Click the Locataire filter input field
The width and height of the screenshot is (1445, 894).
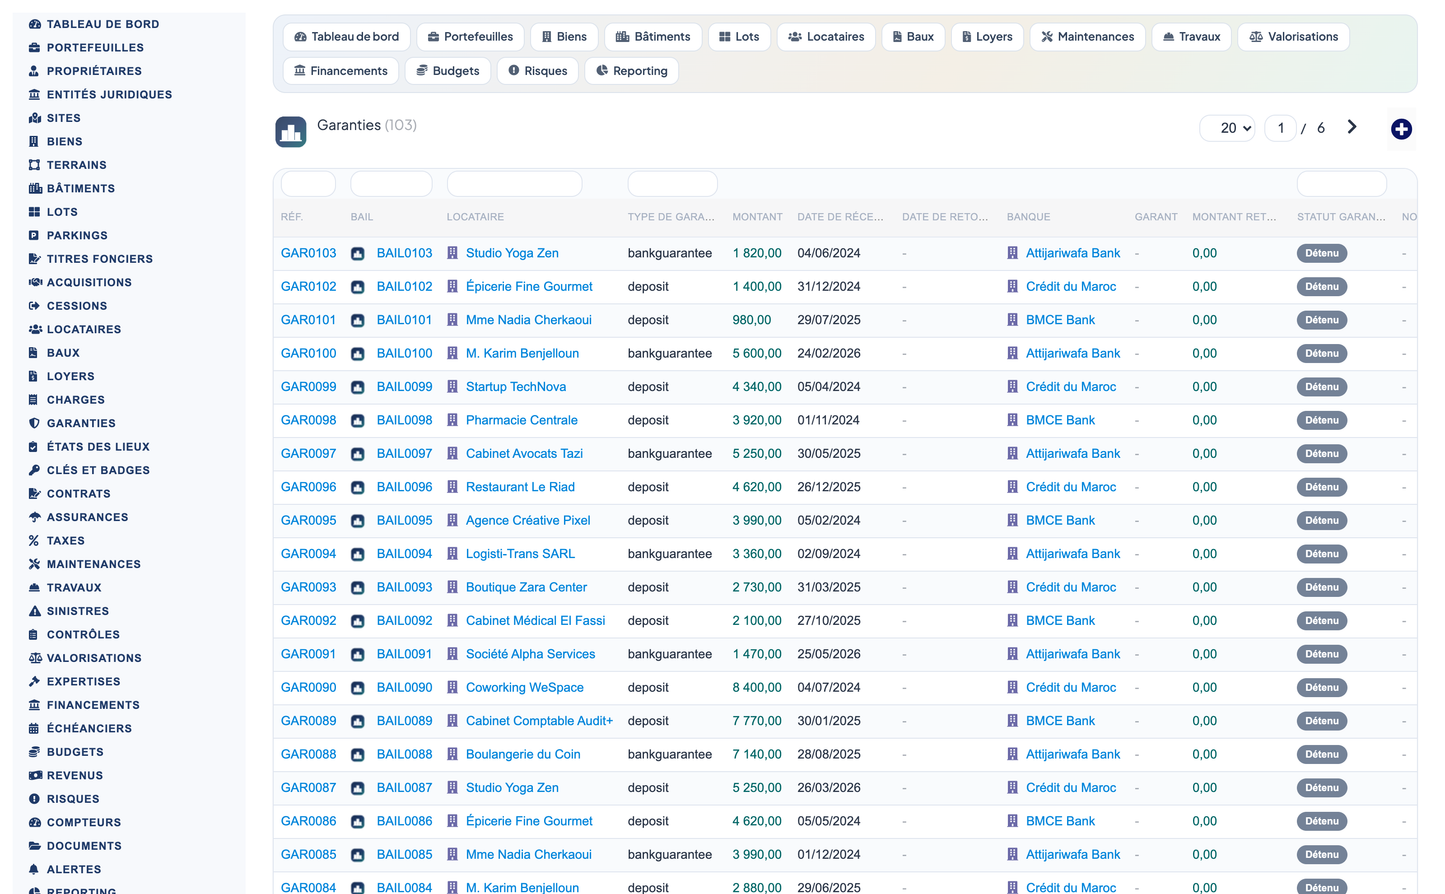pos(514,184)
